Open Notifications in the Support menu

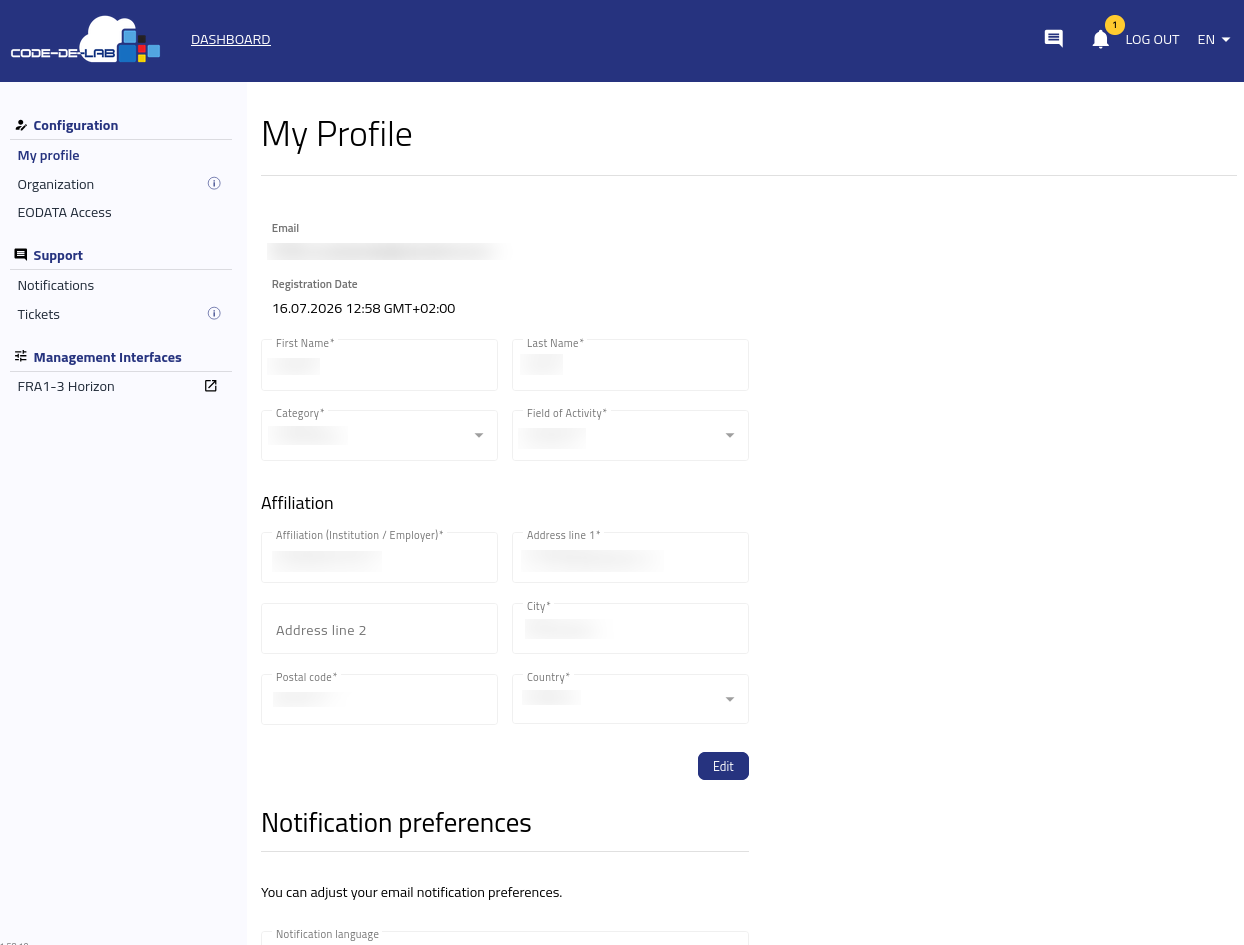pos(56,286)
